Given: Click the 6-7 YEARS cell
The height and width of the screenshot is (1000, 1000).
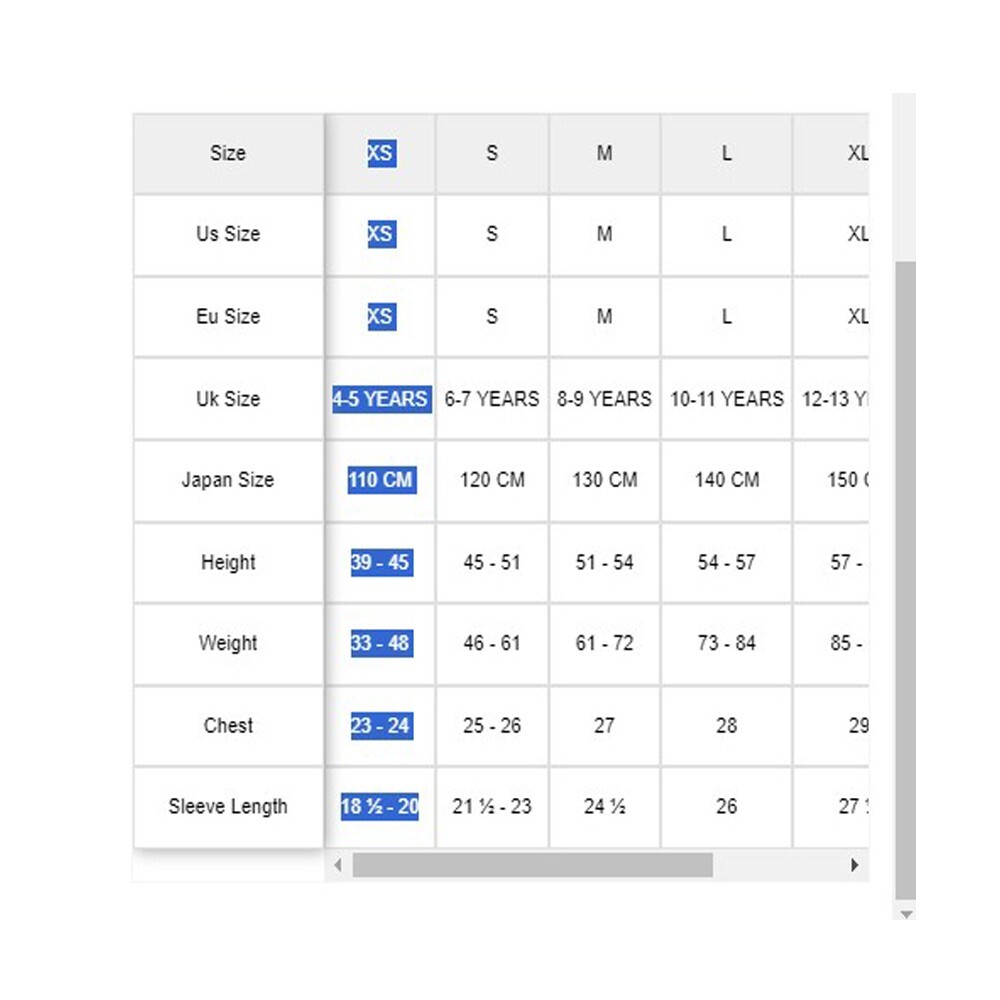Looking at the screenshot, I should (x=492, y=399).
